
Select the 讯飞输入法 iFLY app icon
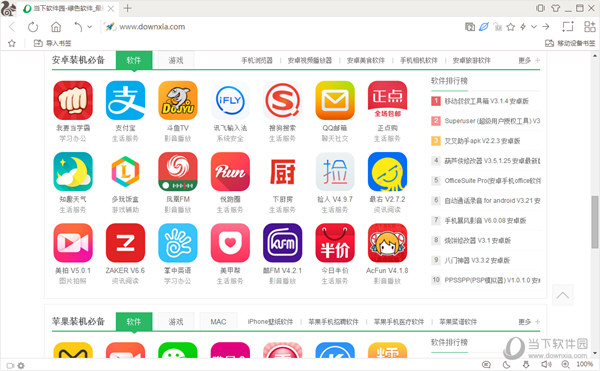230,100
